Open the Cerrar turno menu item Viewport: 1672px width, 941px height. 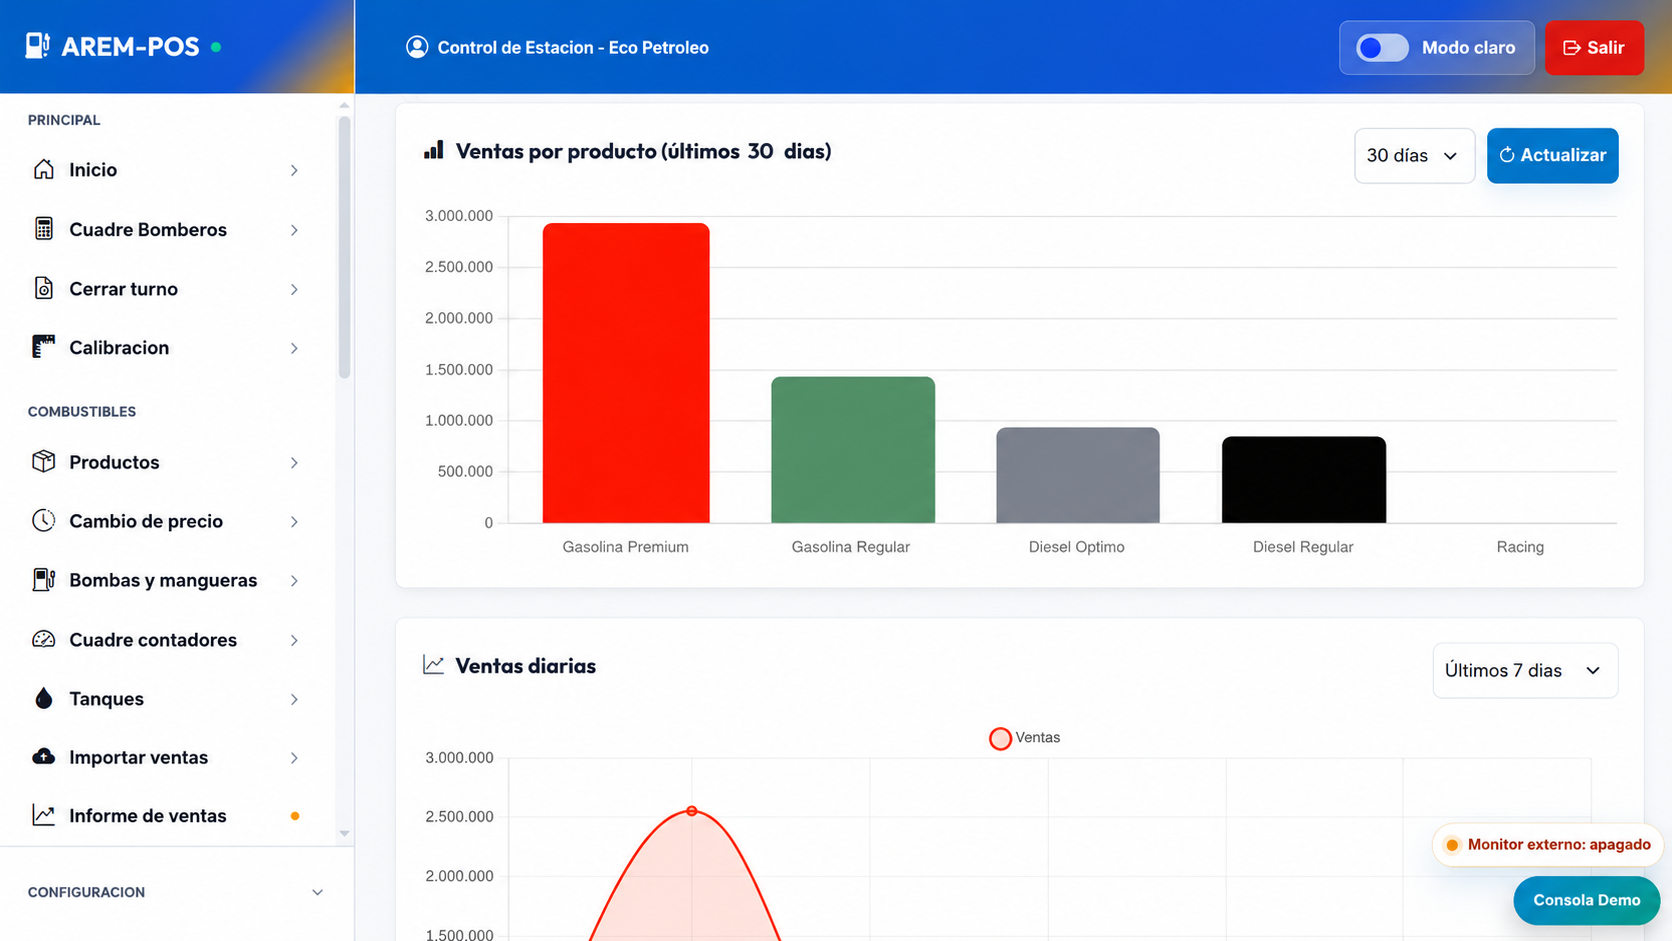tap(167, 289)
